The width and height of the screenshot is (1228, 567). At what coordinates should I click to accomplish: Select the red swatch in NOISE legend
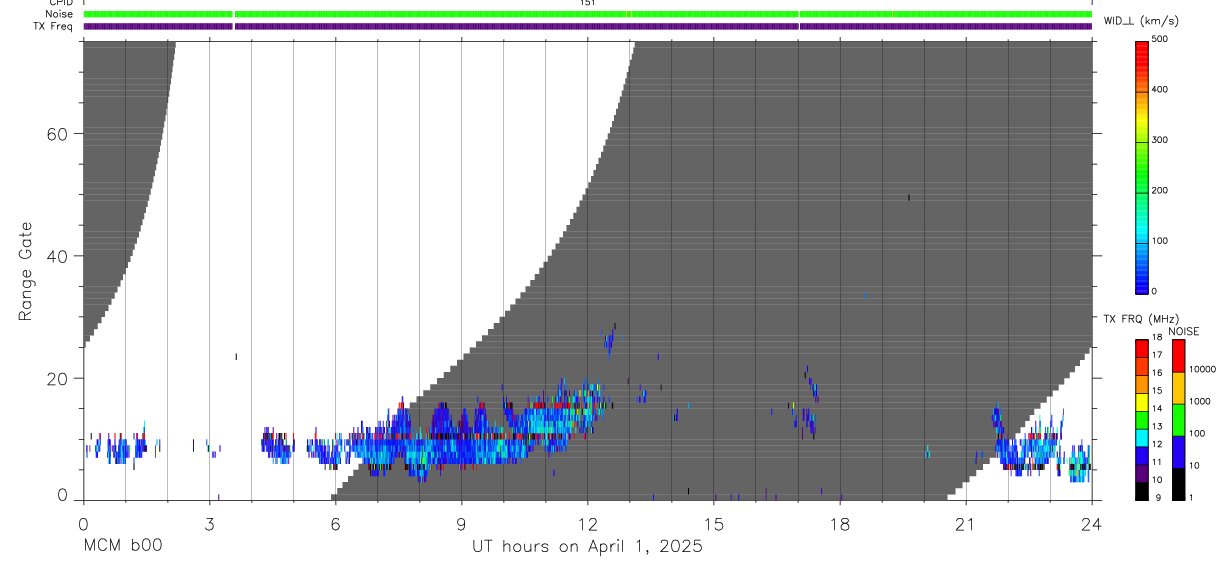coord(1178,356)
